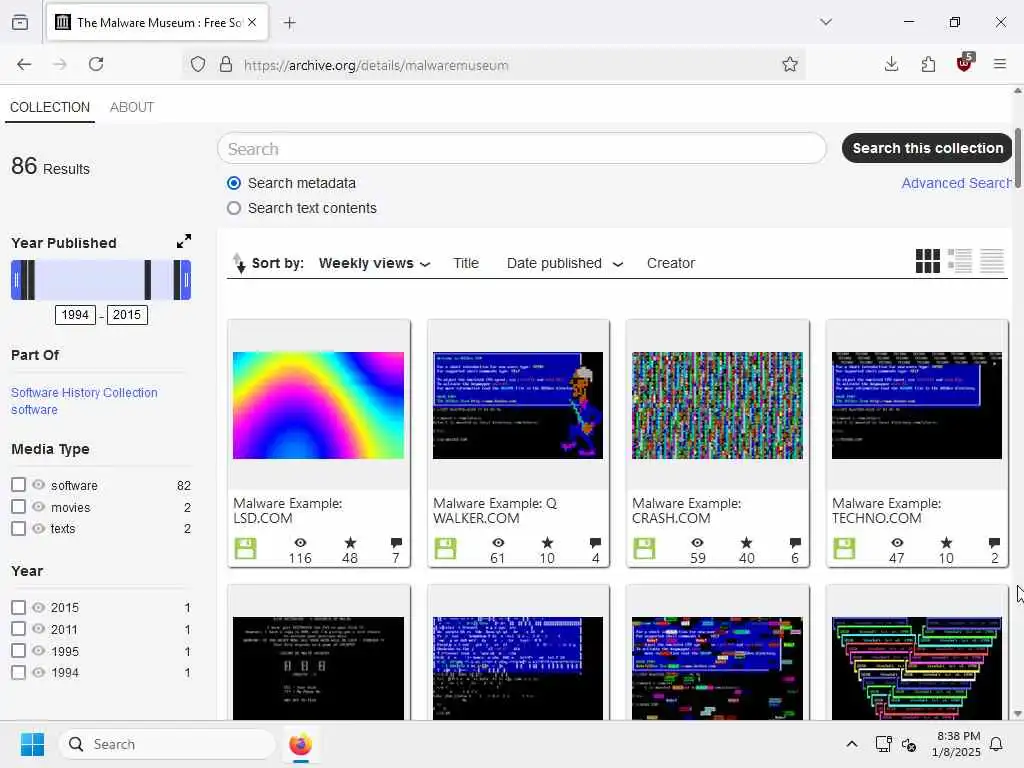The width and height of the screenshot is (1024, 768).
Task: Open the notifications bell in taskbar
Action: point(996,744)
